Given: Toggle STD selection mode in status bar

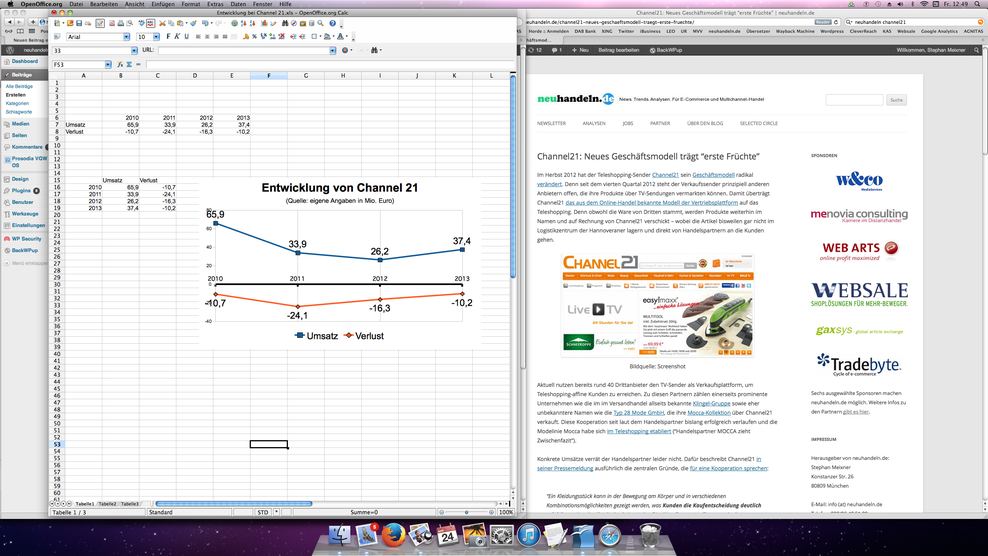Looking at the screenshot, I should coord(263,513).
